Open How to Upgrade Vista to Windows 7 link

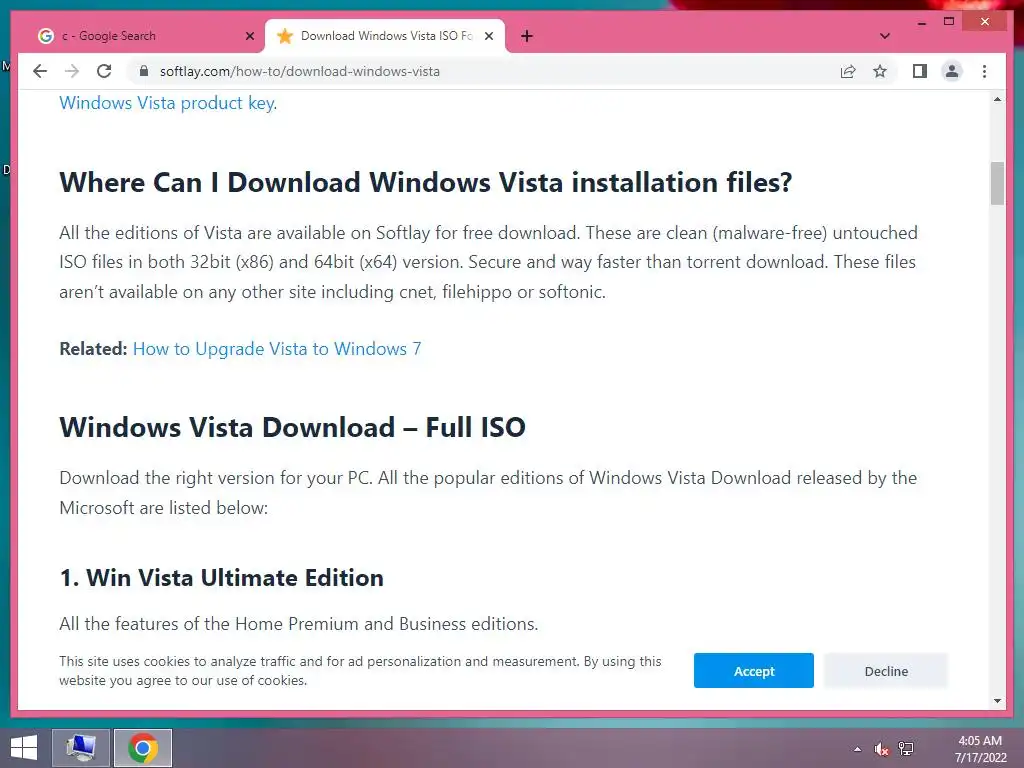point(277,349)
